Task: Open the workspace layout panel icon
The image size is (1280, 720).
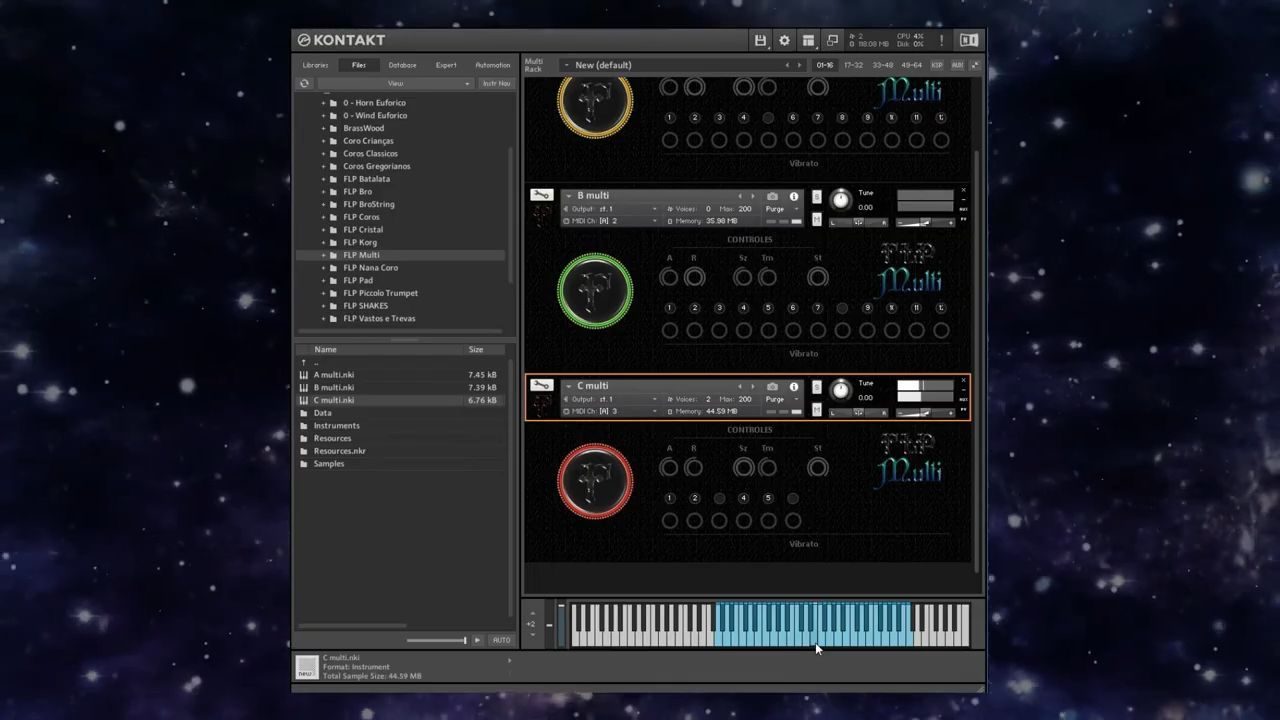Action: (808, 40)
